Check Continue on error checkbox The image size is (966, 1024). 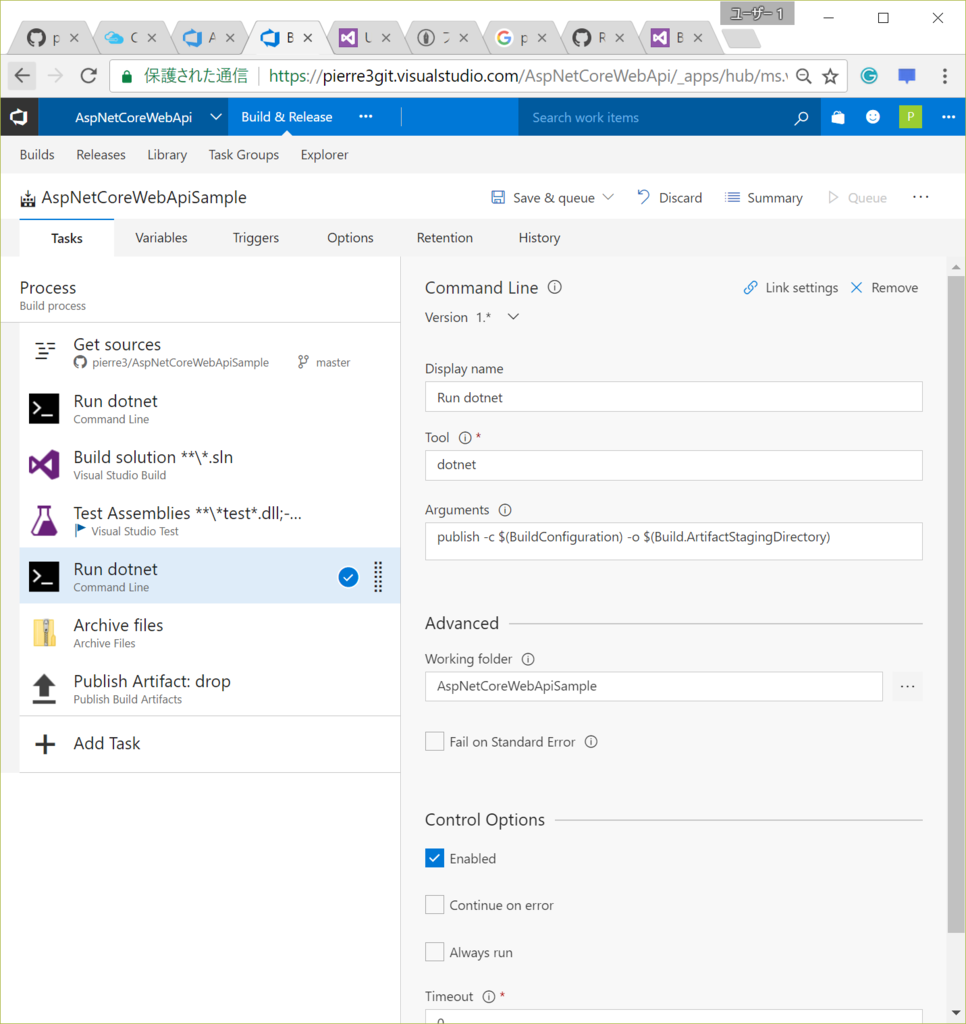434,904
